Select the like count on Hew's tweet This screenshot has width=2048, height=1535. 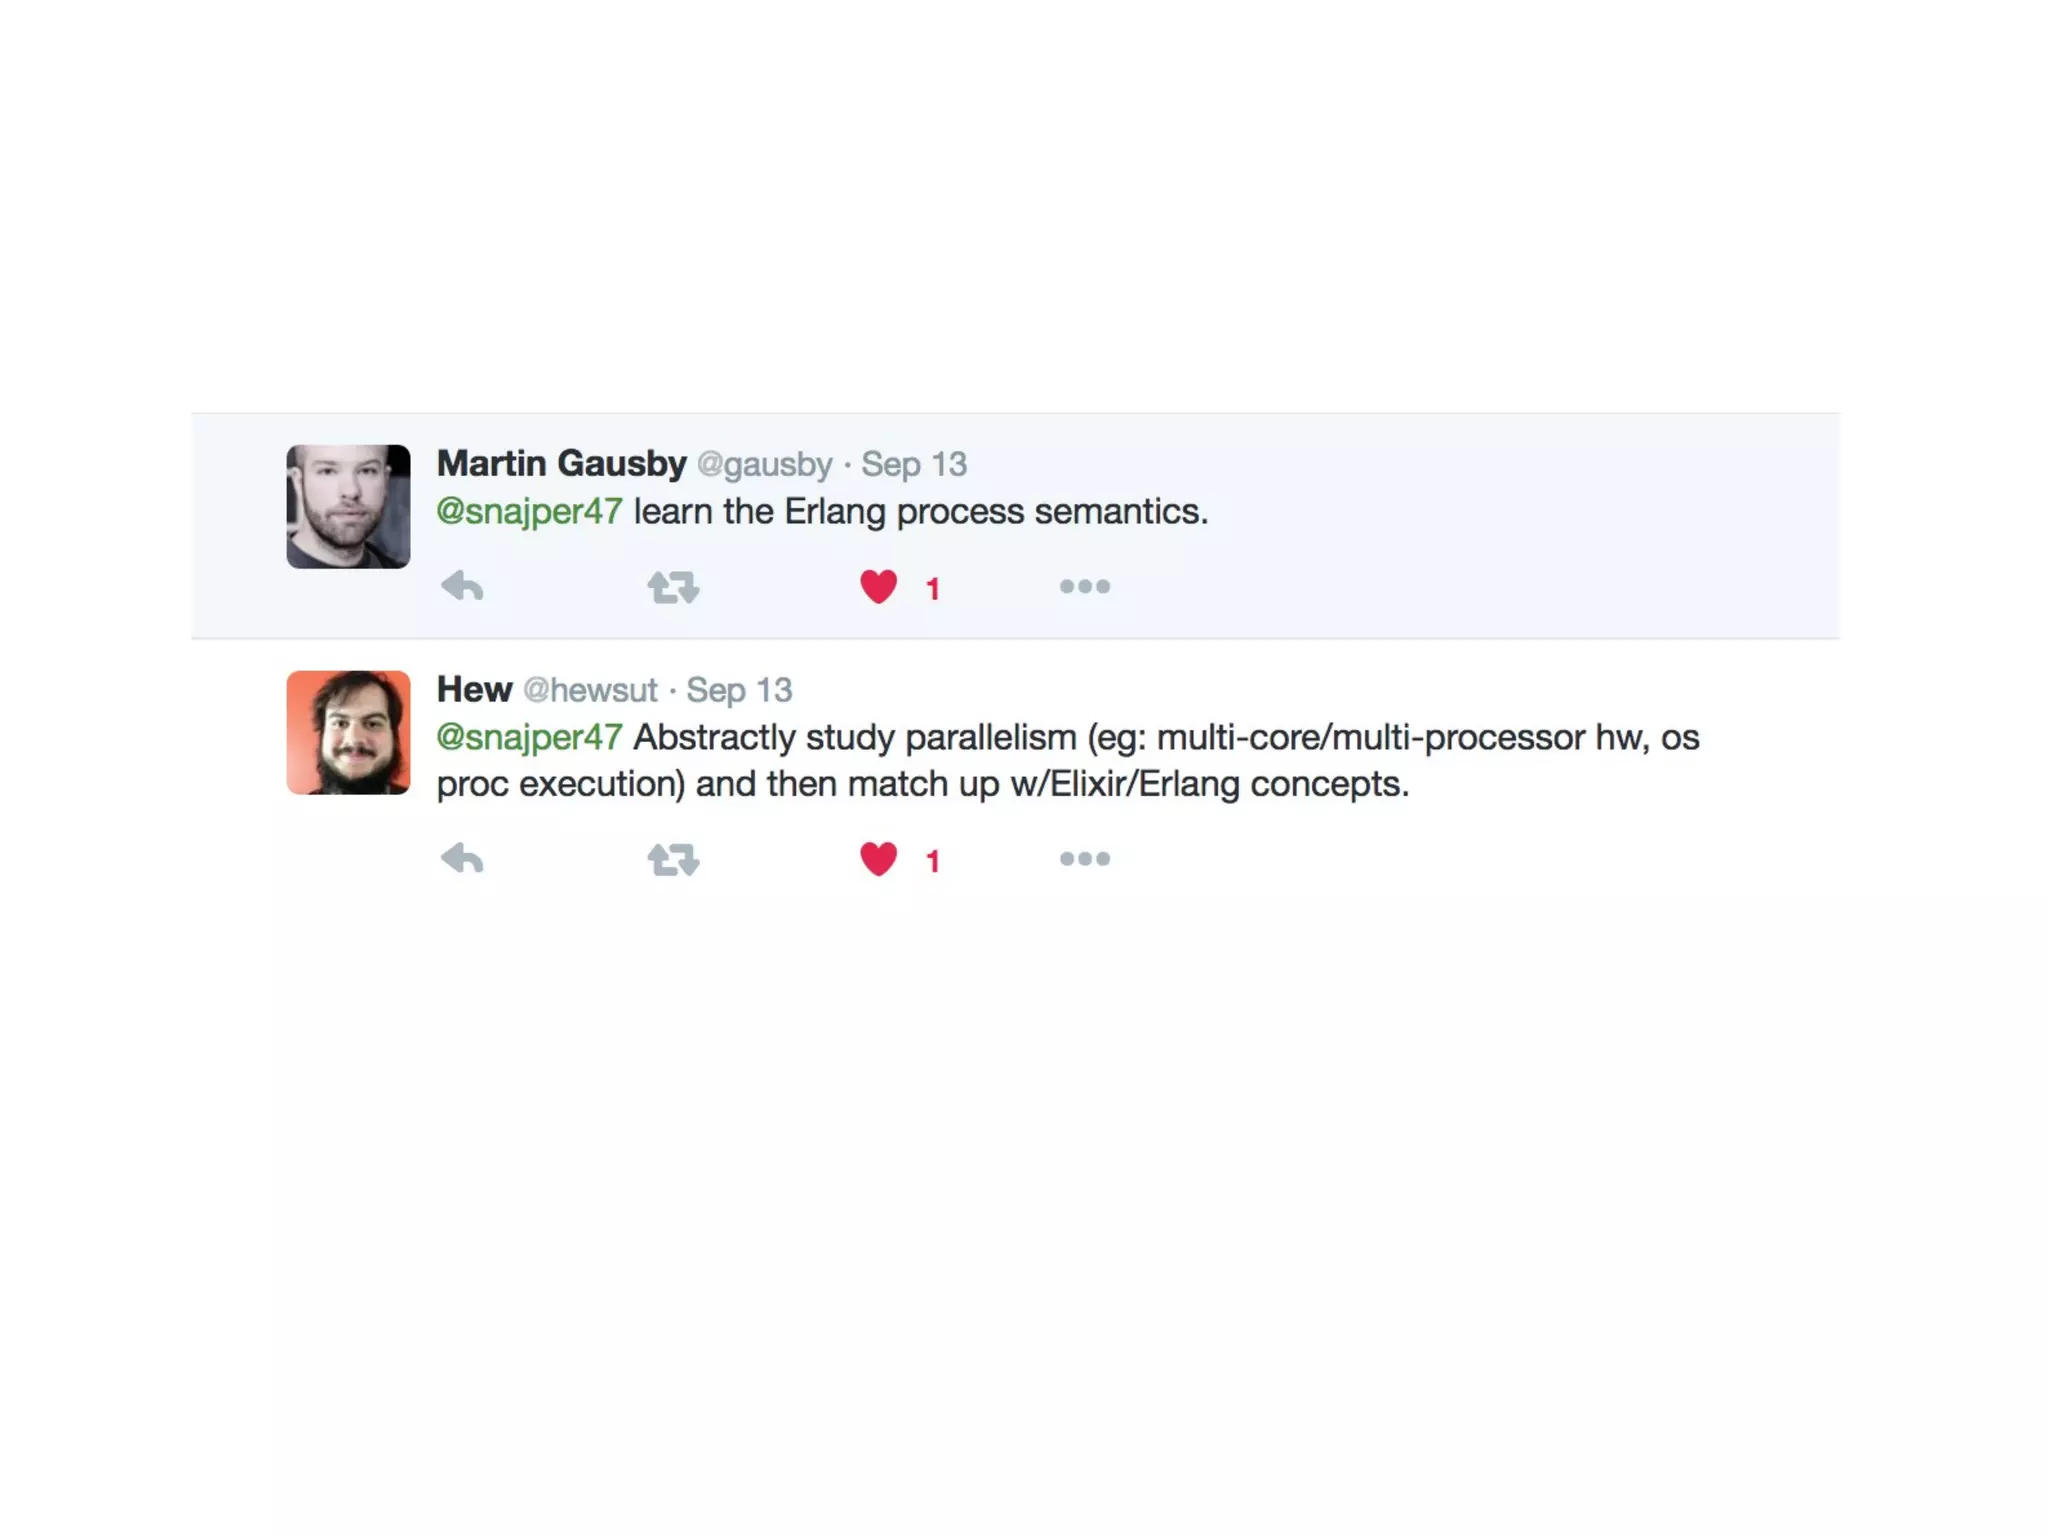point(932,861)
